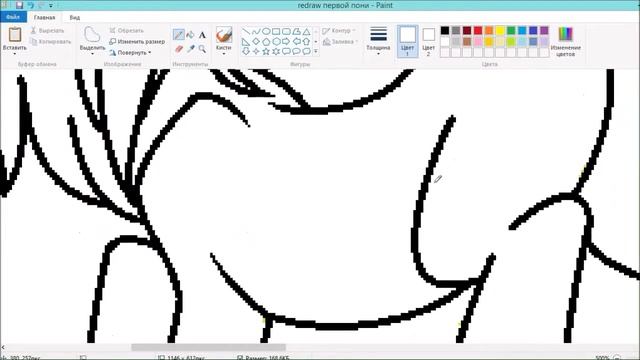Pick the black color swatch
This screenshot has height=360, width=640.
pos(445,30)
